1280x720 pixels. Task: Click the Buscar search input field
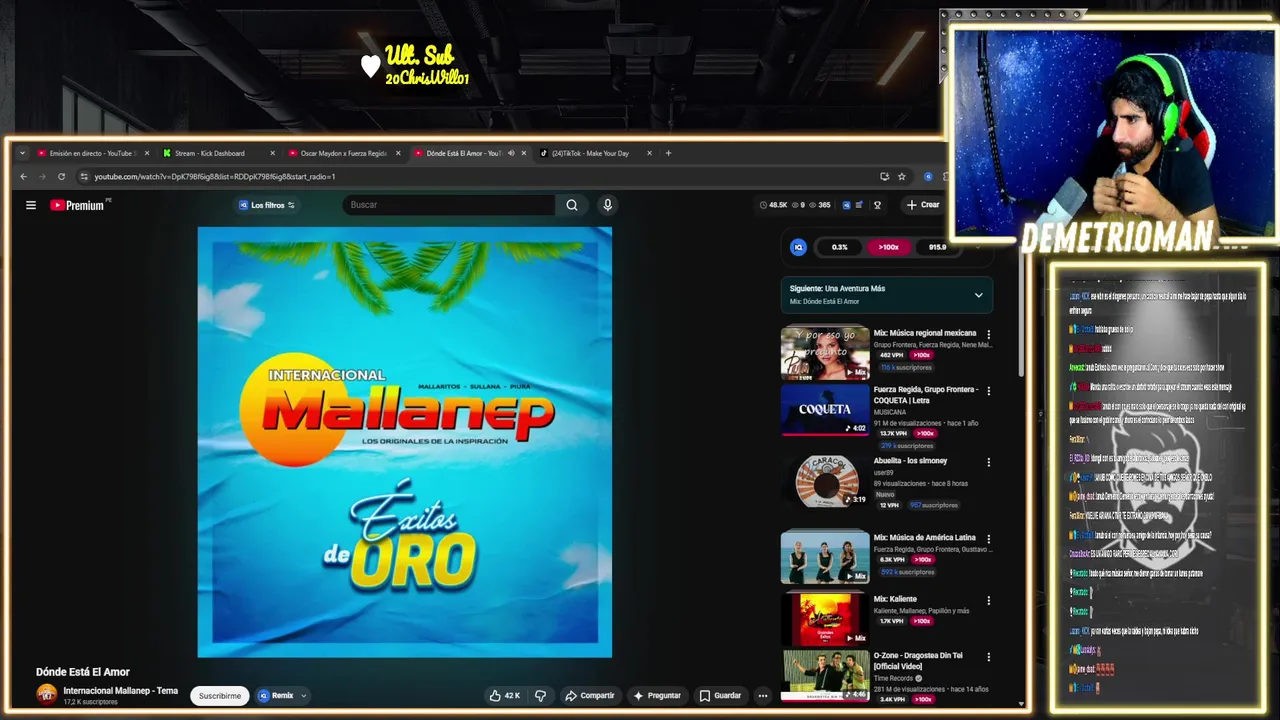pyautogui.click(x=448, y=205)
